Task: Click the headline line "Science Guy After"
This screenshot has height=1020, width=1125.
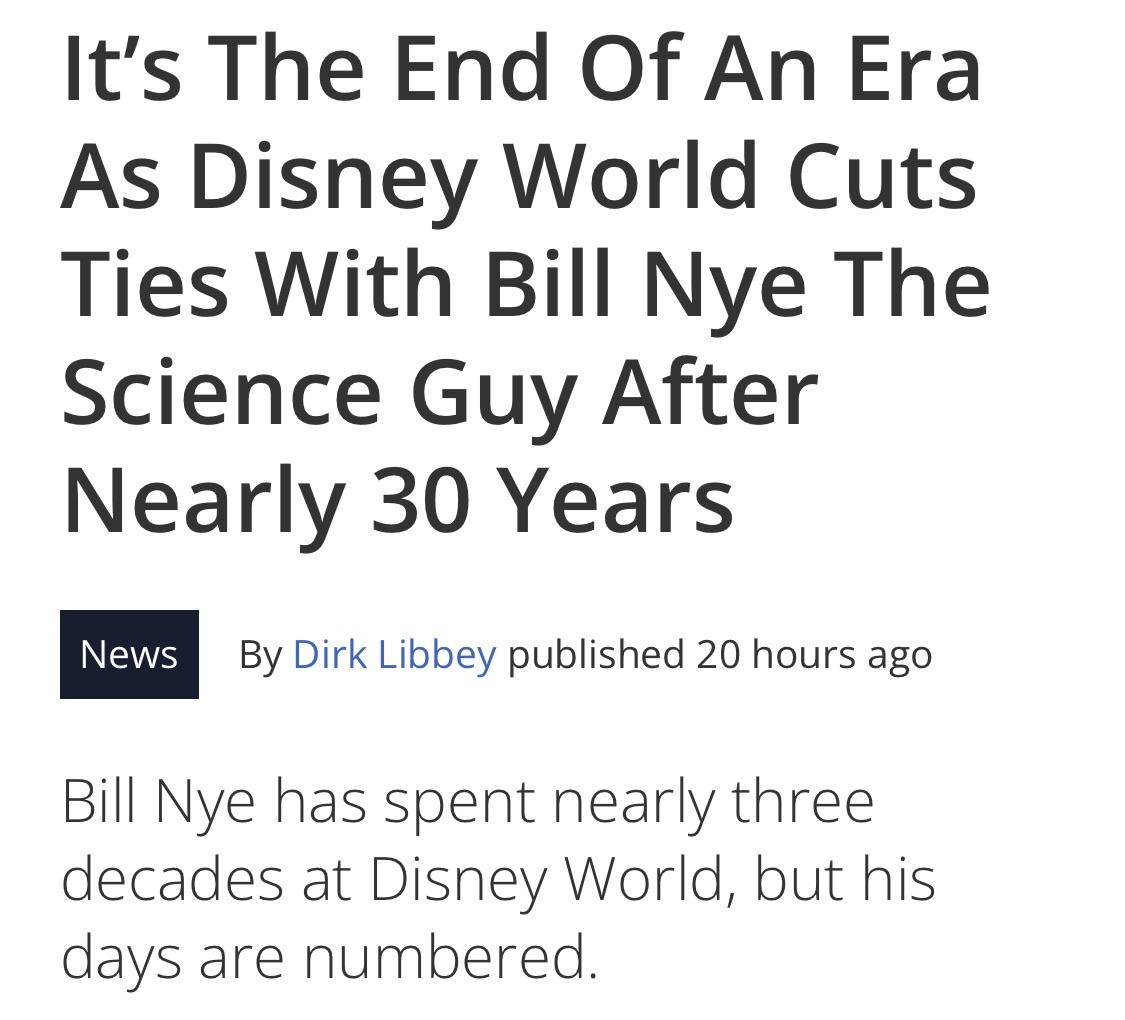Action: click(x=441, y=393)
